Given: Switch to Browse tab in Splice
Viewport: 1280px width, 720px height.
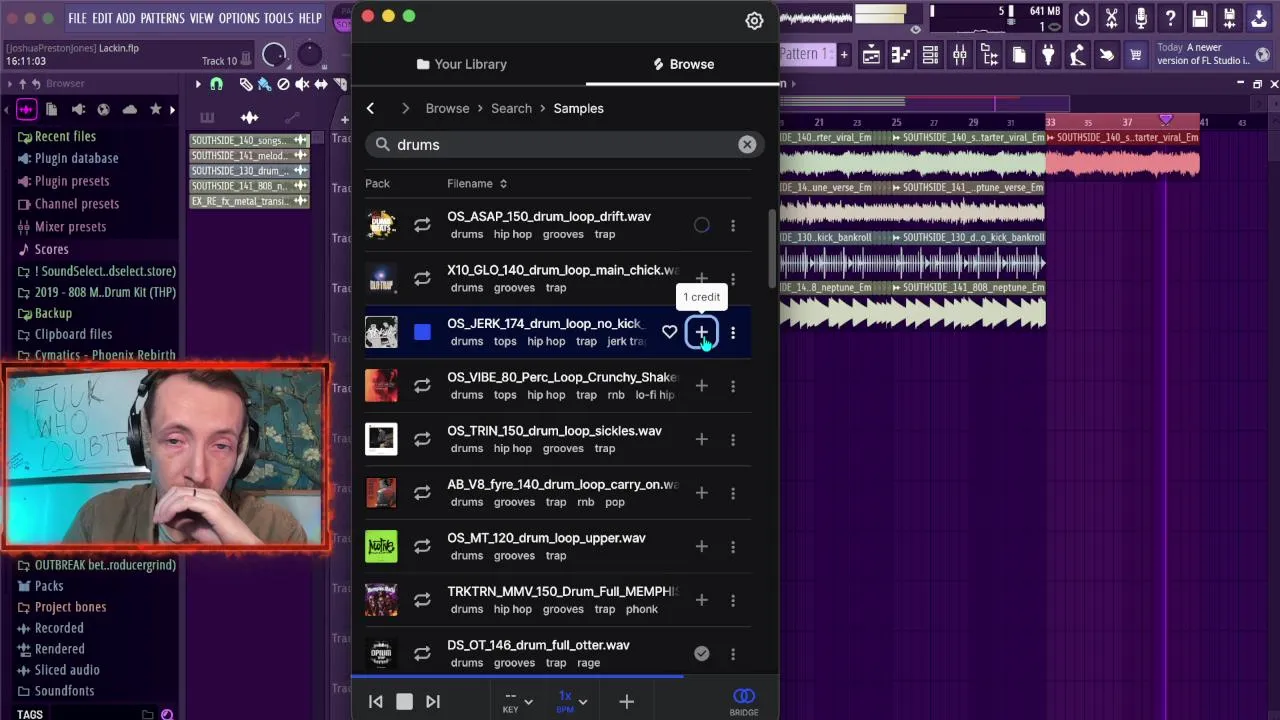Looking at the screenshot, I should [x=683, y=64].
